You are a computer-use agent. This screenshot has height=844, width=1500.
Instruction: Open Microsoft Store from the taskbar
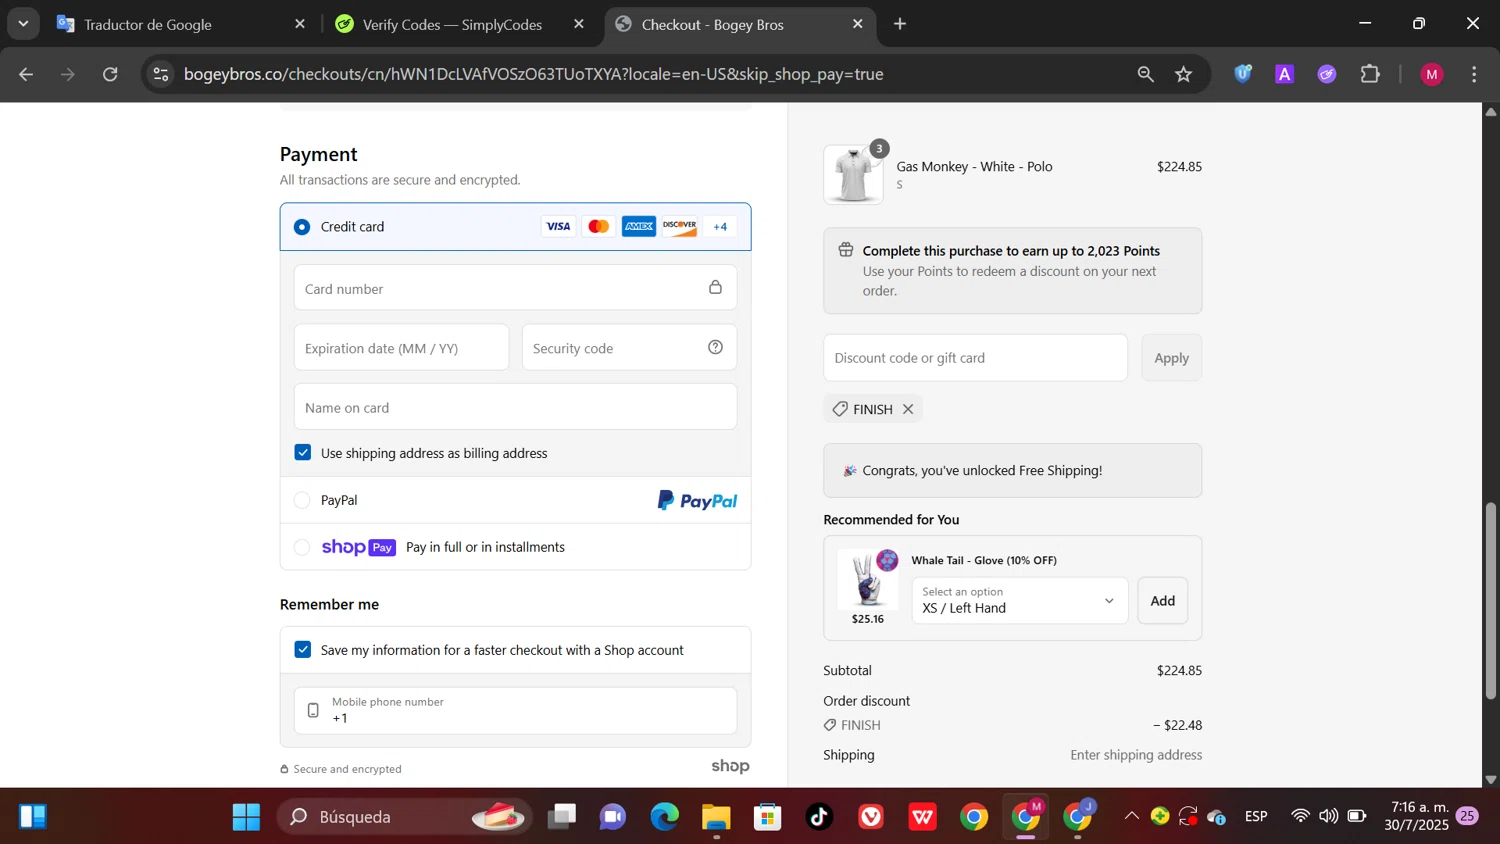[x=768, y=817]
